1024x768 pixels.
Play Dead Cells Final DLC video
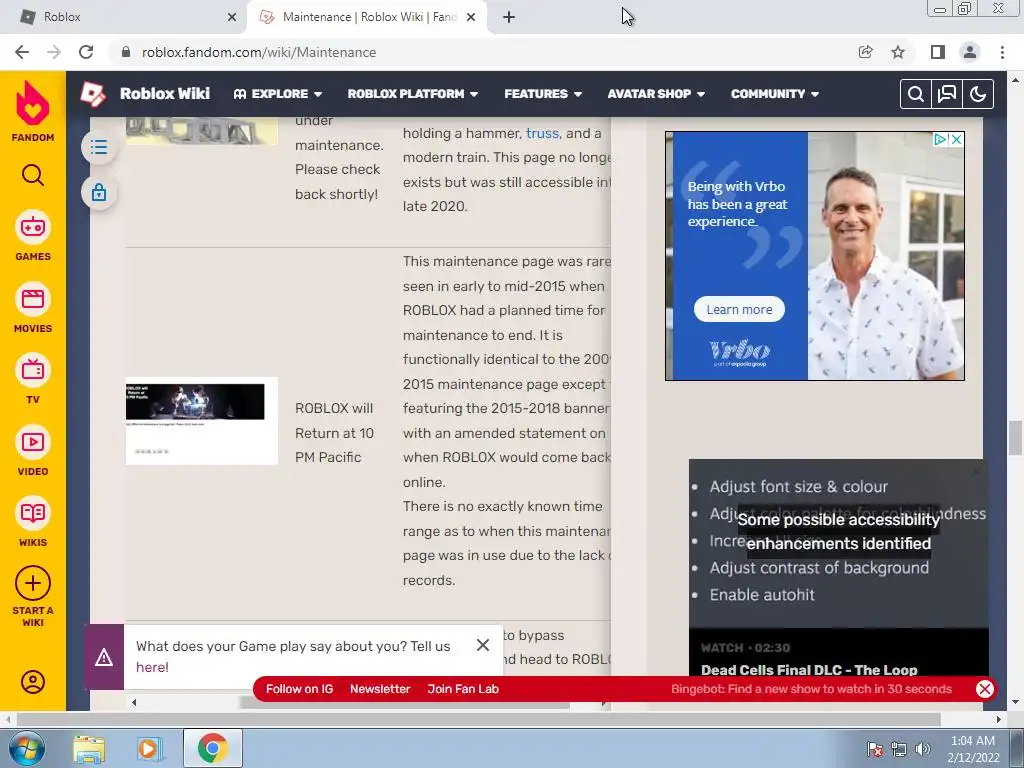[839, 653]
